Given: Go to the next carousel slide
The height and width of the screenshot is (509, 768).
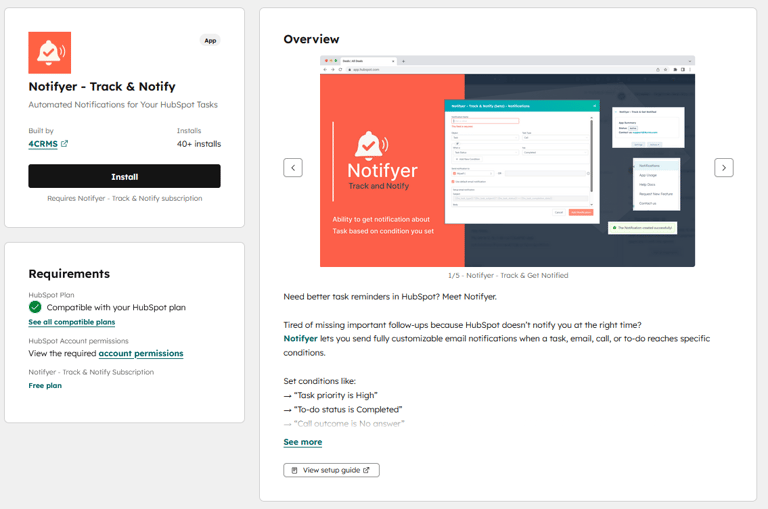Looking at the screenshot, I should (x=723, y=168).
